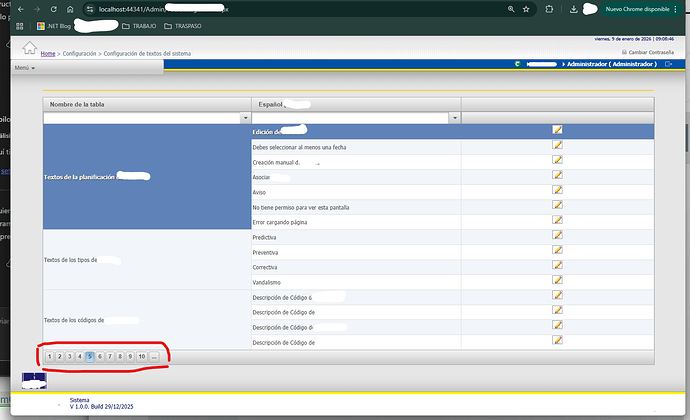
Task: Go to page 6 in the pager
Action: click(100, 356)
